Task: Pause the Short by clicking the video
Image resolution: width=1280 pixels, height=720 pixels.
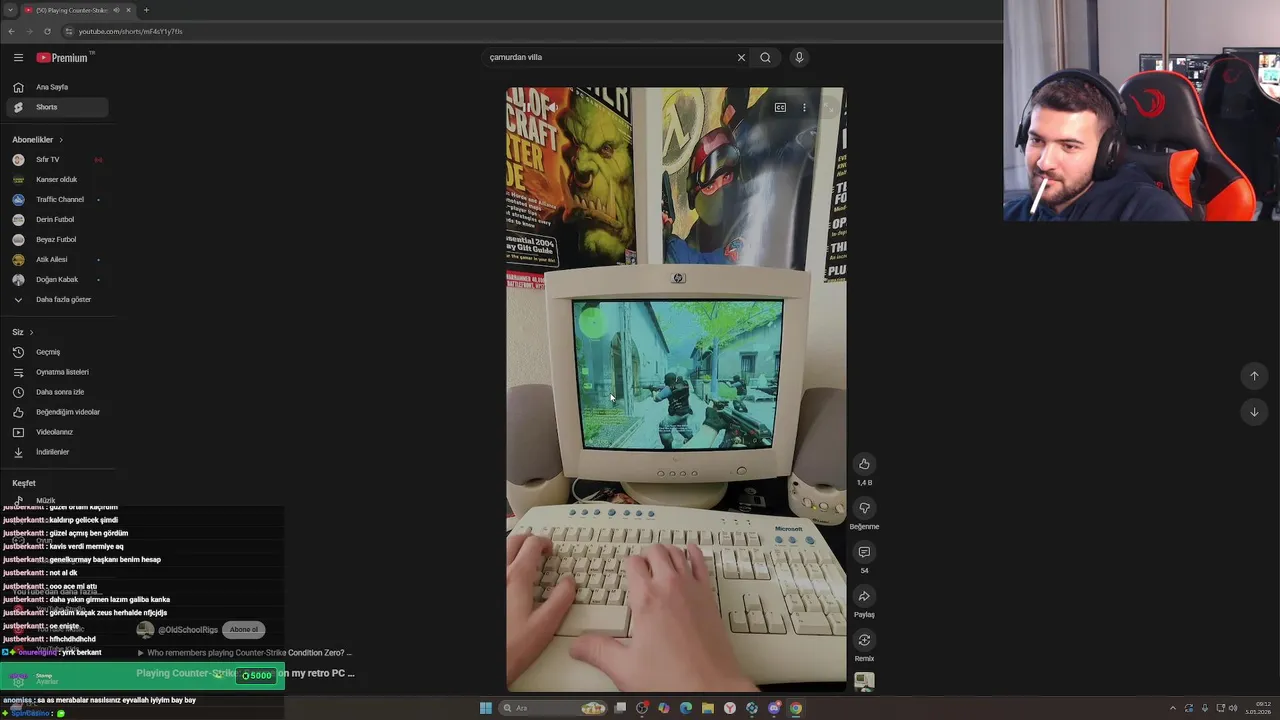Action: (x=676, y=389)
